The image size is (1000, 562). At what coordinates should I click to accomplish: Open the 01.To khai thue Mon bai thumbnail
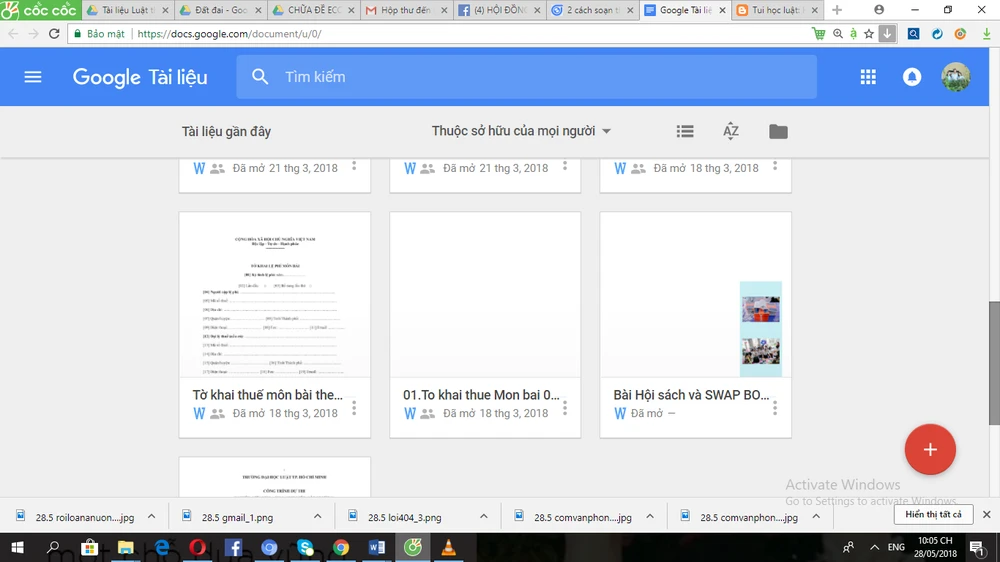click(485, 295)
